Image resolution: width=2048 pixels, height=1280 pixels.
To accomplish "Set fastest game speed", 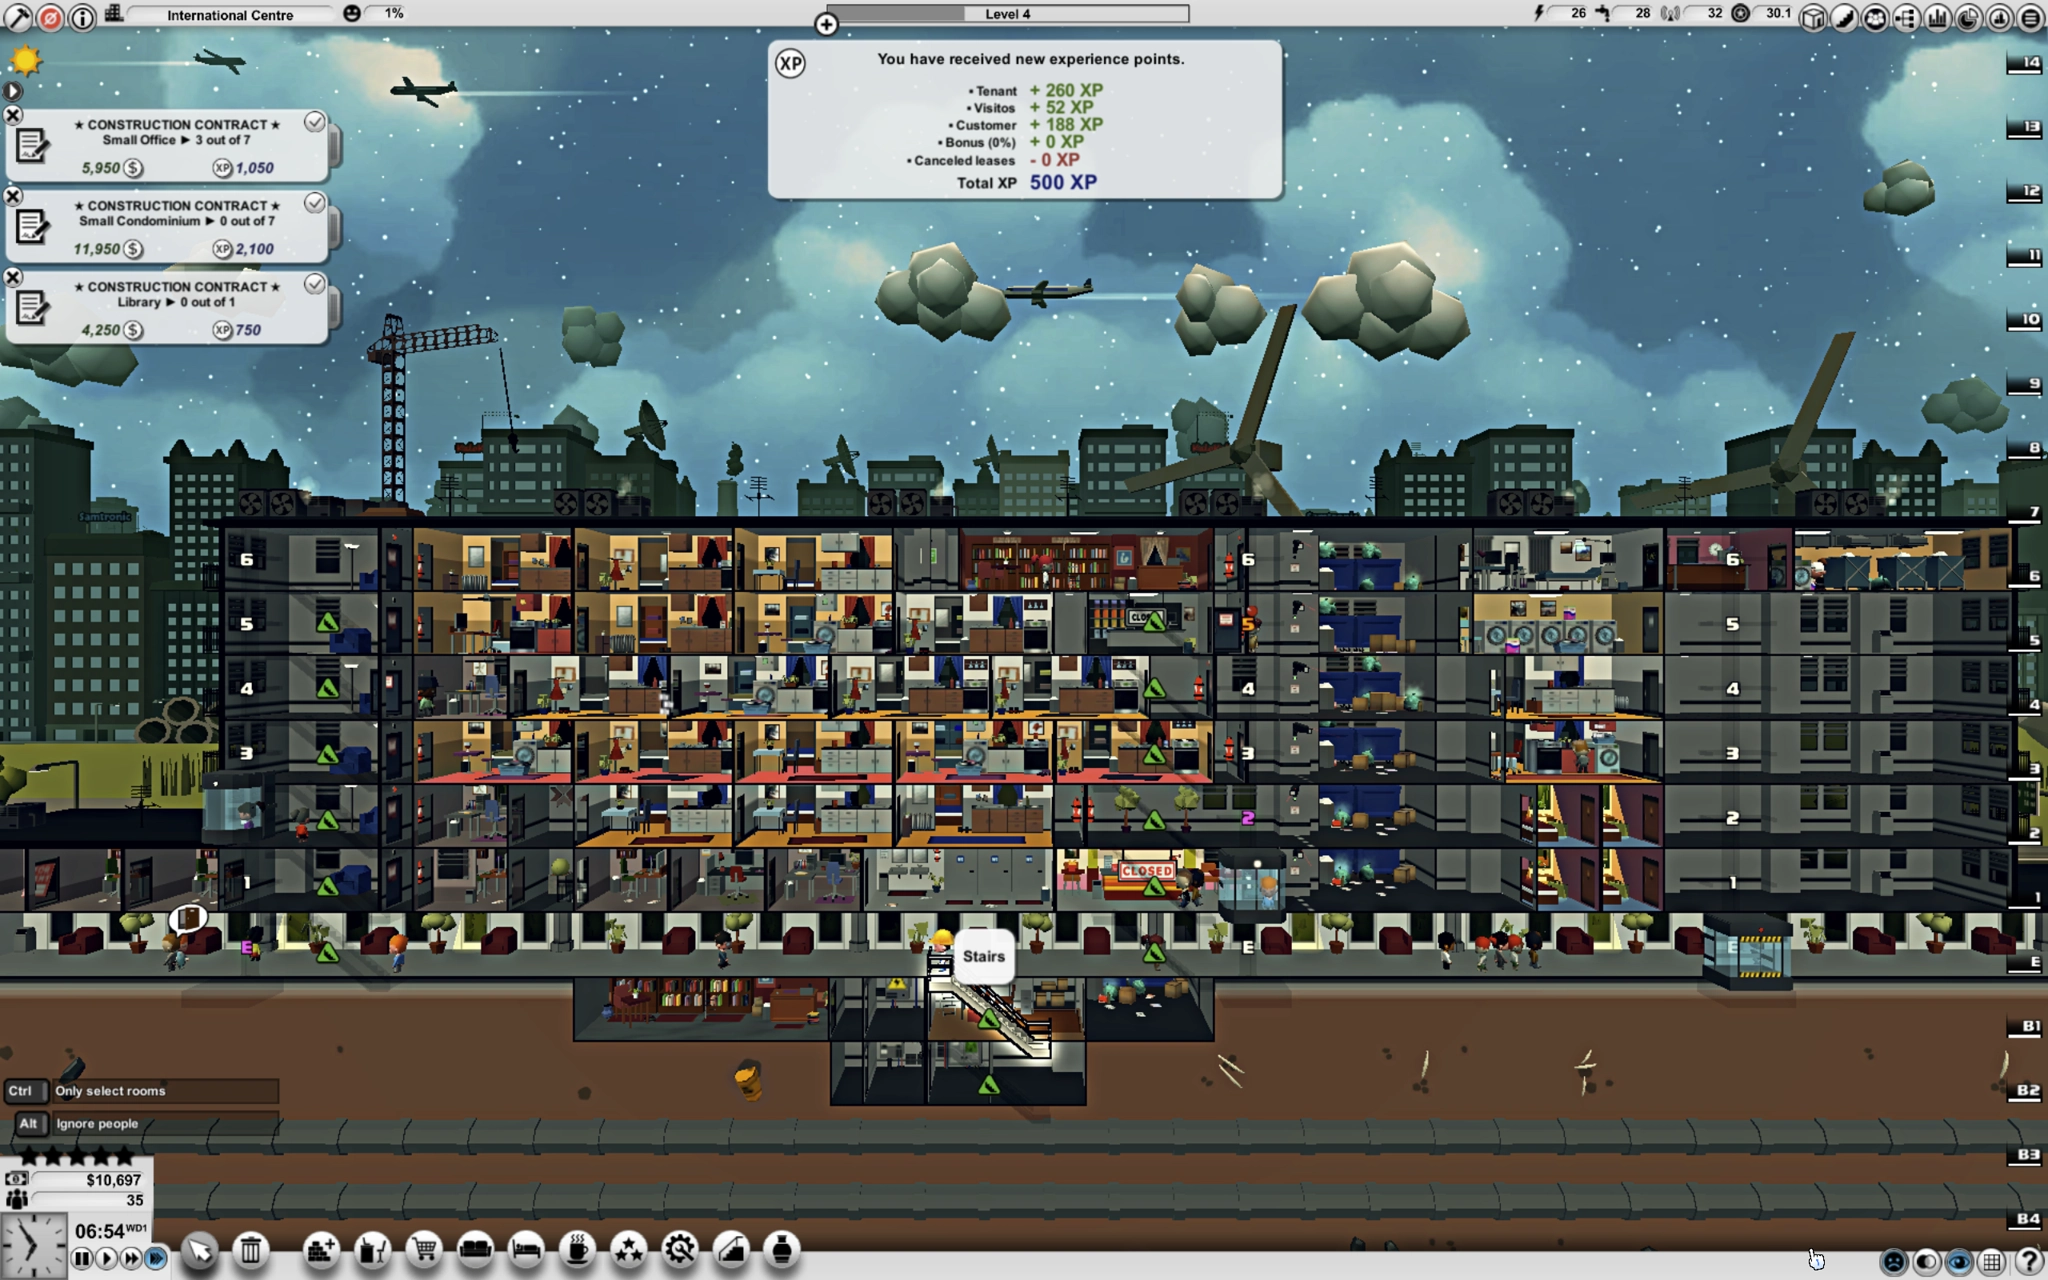I will pos(156,1258).
